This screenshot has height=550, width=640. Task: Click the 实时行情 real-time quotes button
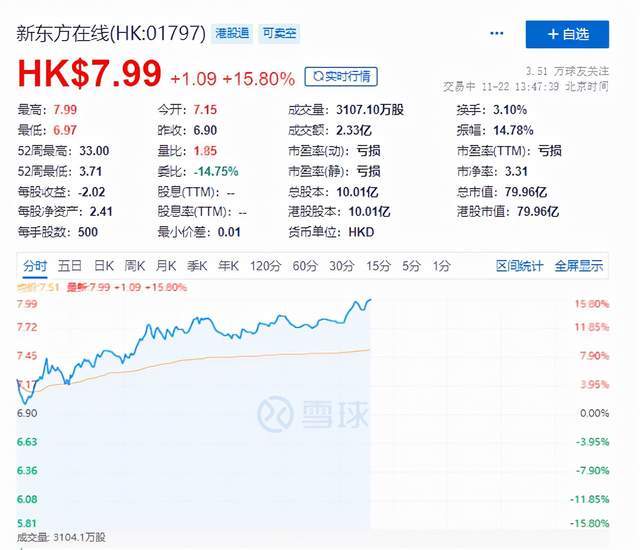341,77
